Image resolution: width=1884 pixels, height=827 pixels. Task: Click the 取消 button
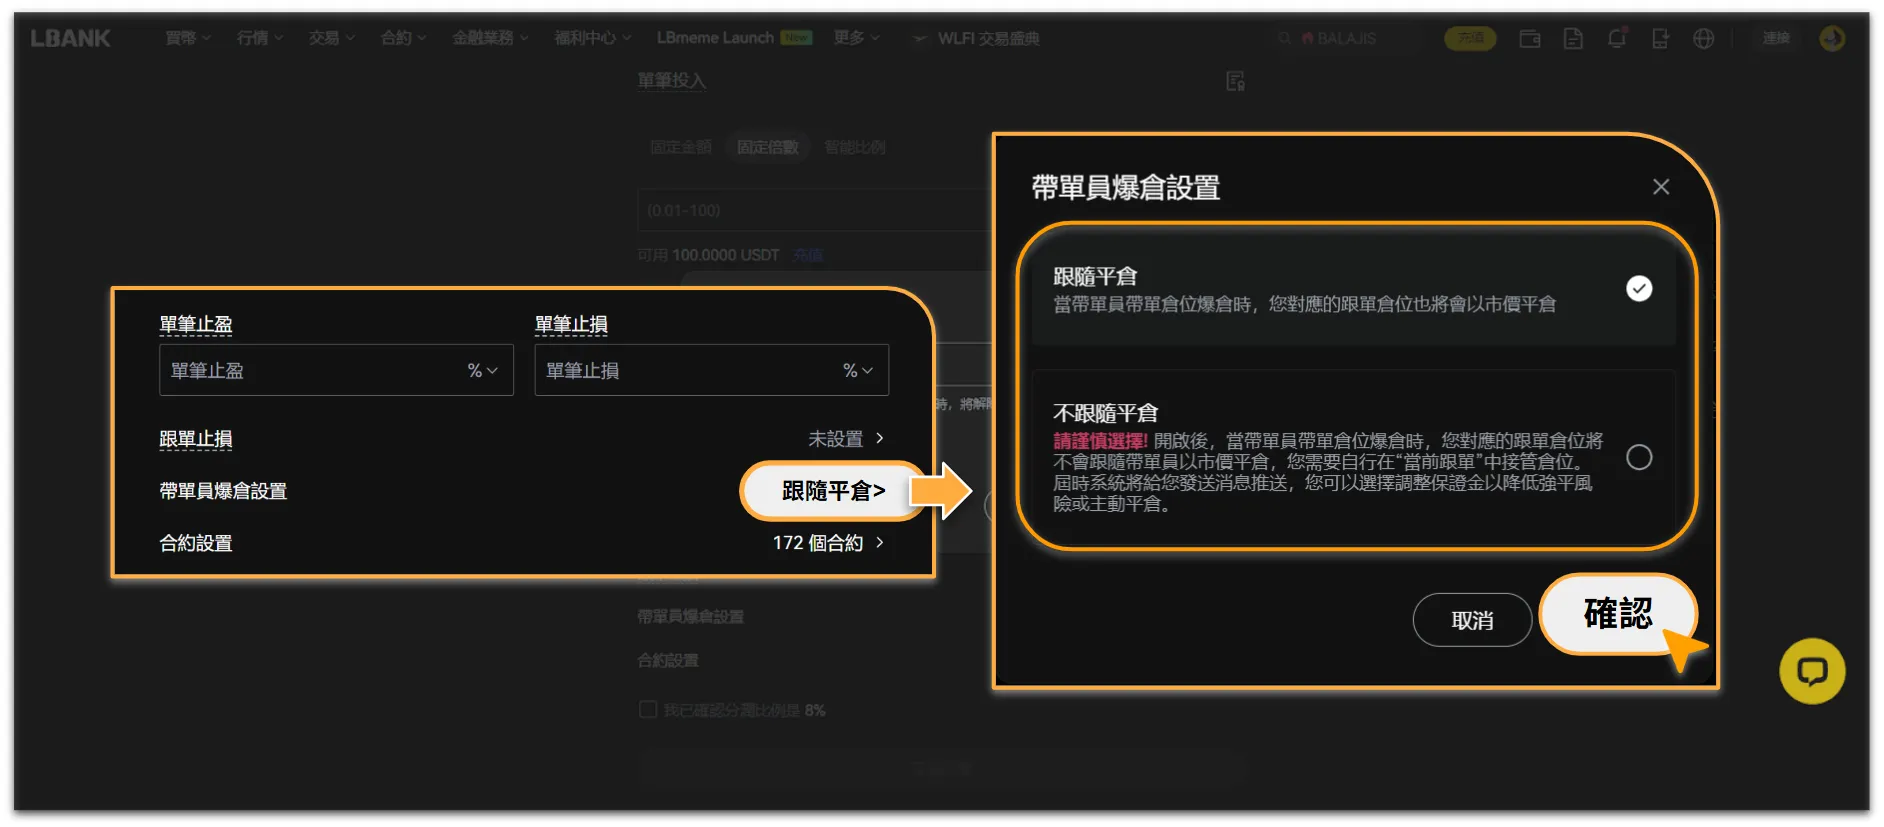coord(1472,621)
